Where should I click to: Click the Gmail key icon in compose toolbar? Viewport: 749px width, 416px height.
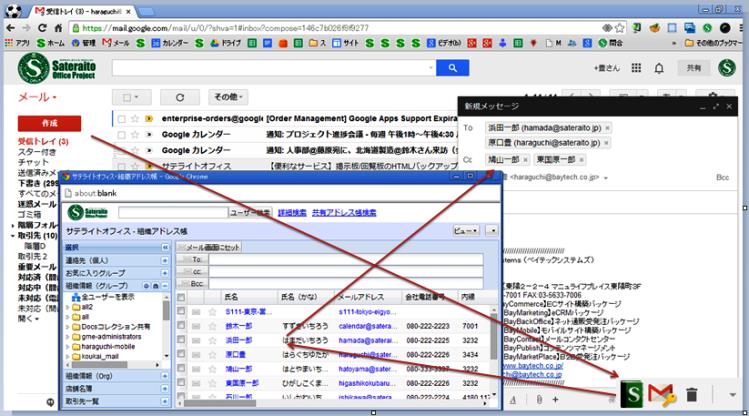(x=662, y=395)
